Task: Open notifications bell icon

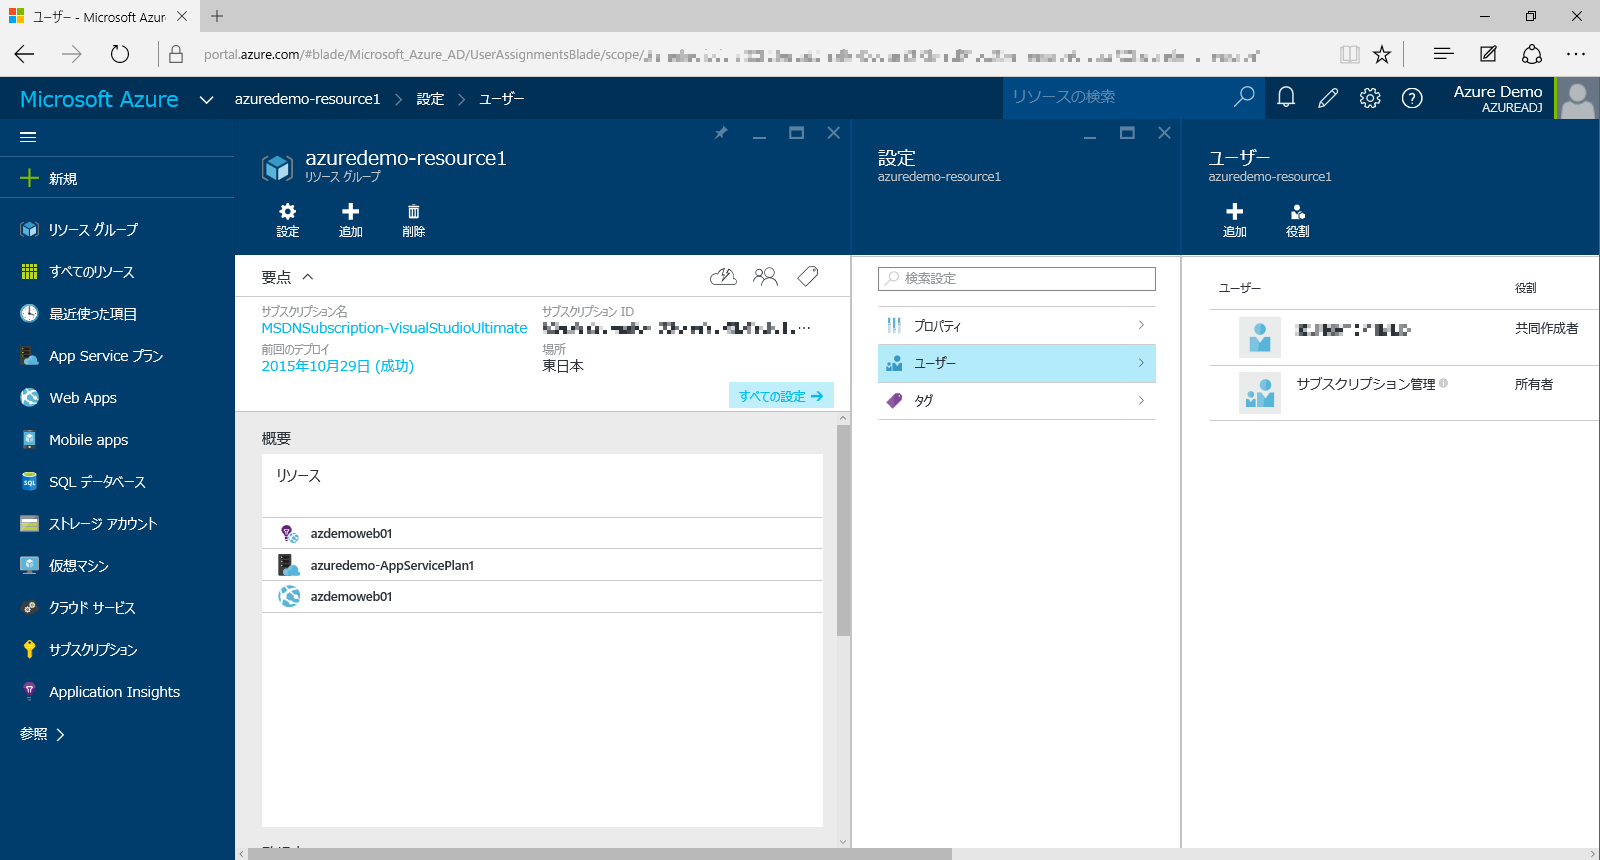Action: [x=1286, y=97]
